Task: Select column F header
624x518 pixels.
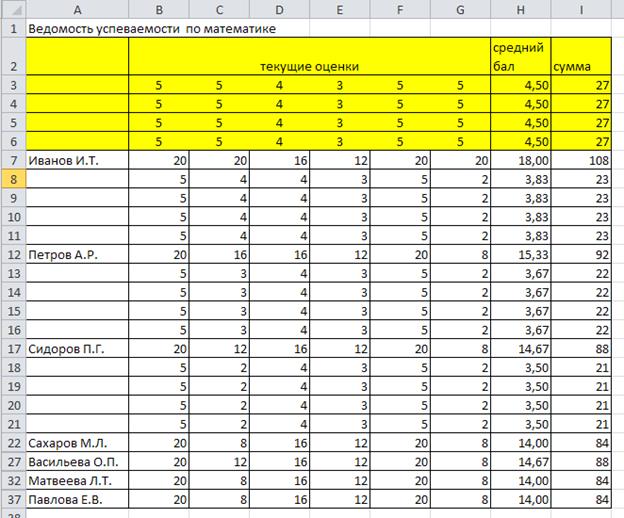Action: click(400, 10)
